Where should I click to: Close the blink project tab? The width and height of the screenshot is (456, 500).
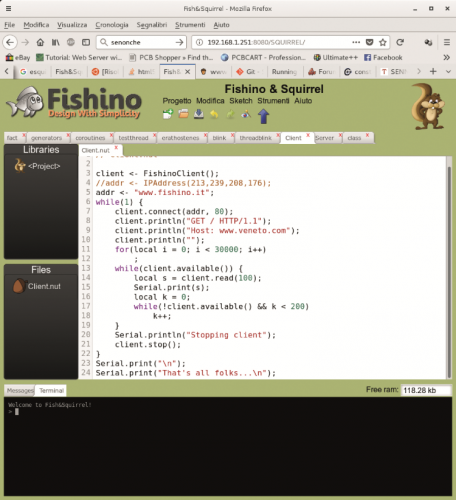(x=232, y=135)
